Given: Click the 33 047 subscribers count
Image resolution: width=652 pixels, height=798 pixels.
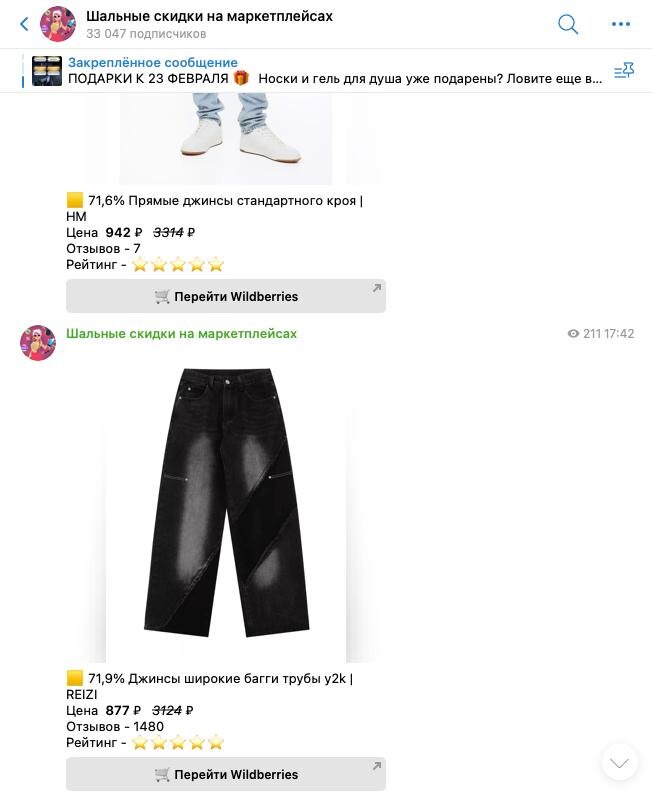Looking at the screenshot, I should tap(146, 34).
